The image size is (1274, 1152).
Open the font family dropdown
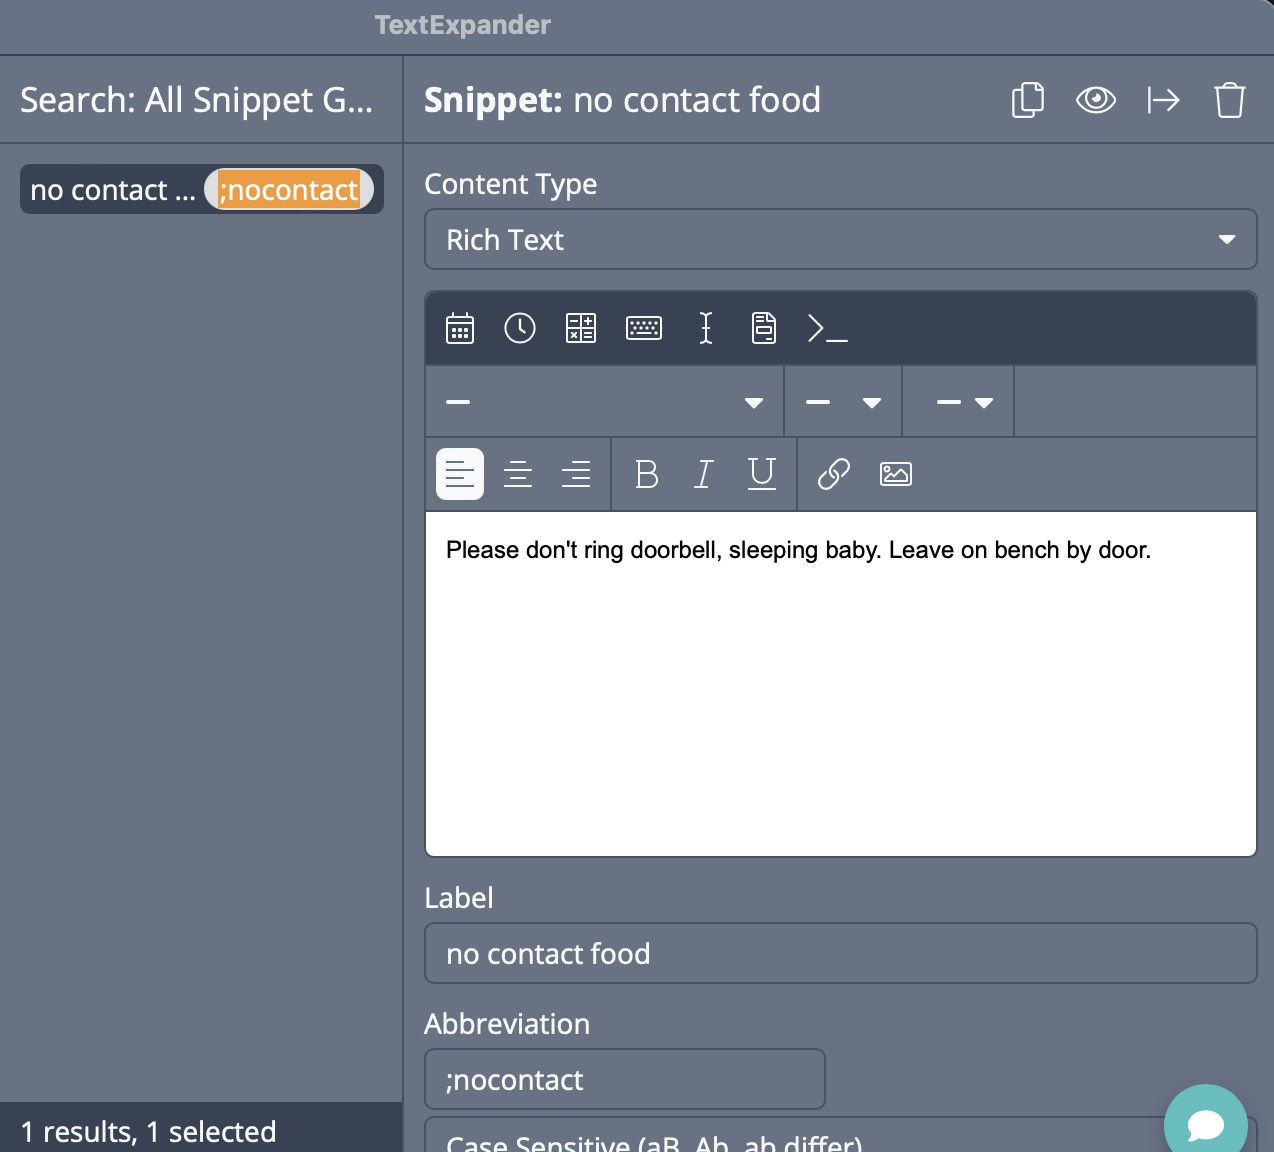tap(605, 402)
